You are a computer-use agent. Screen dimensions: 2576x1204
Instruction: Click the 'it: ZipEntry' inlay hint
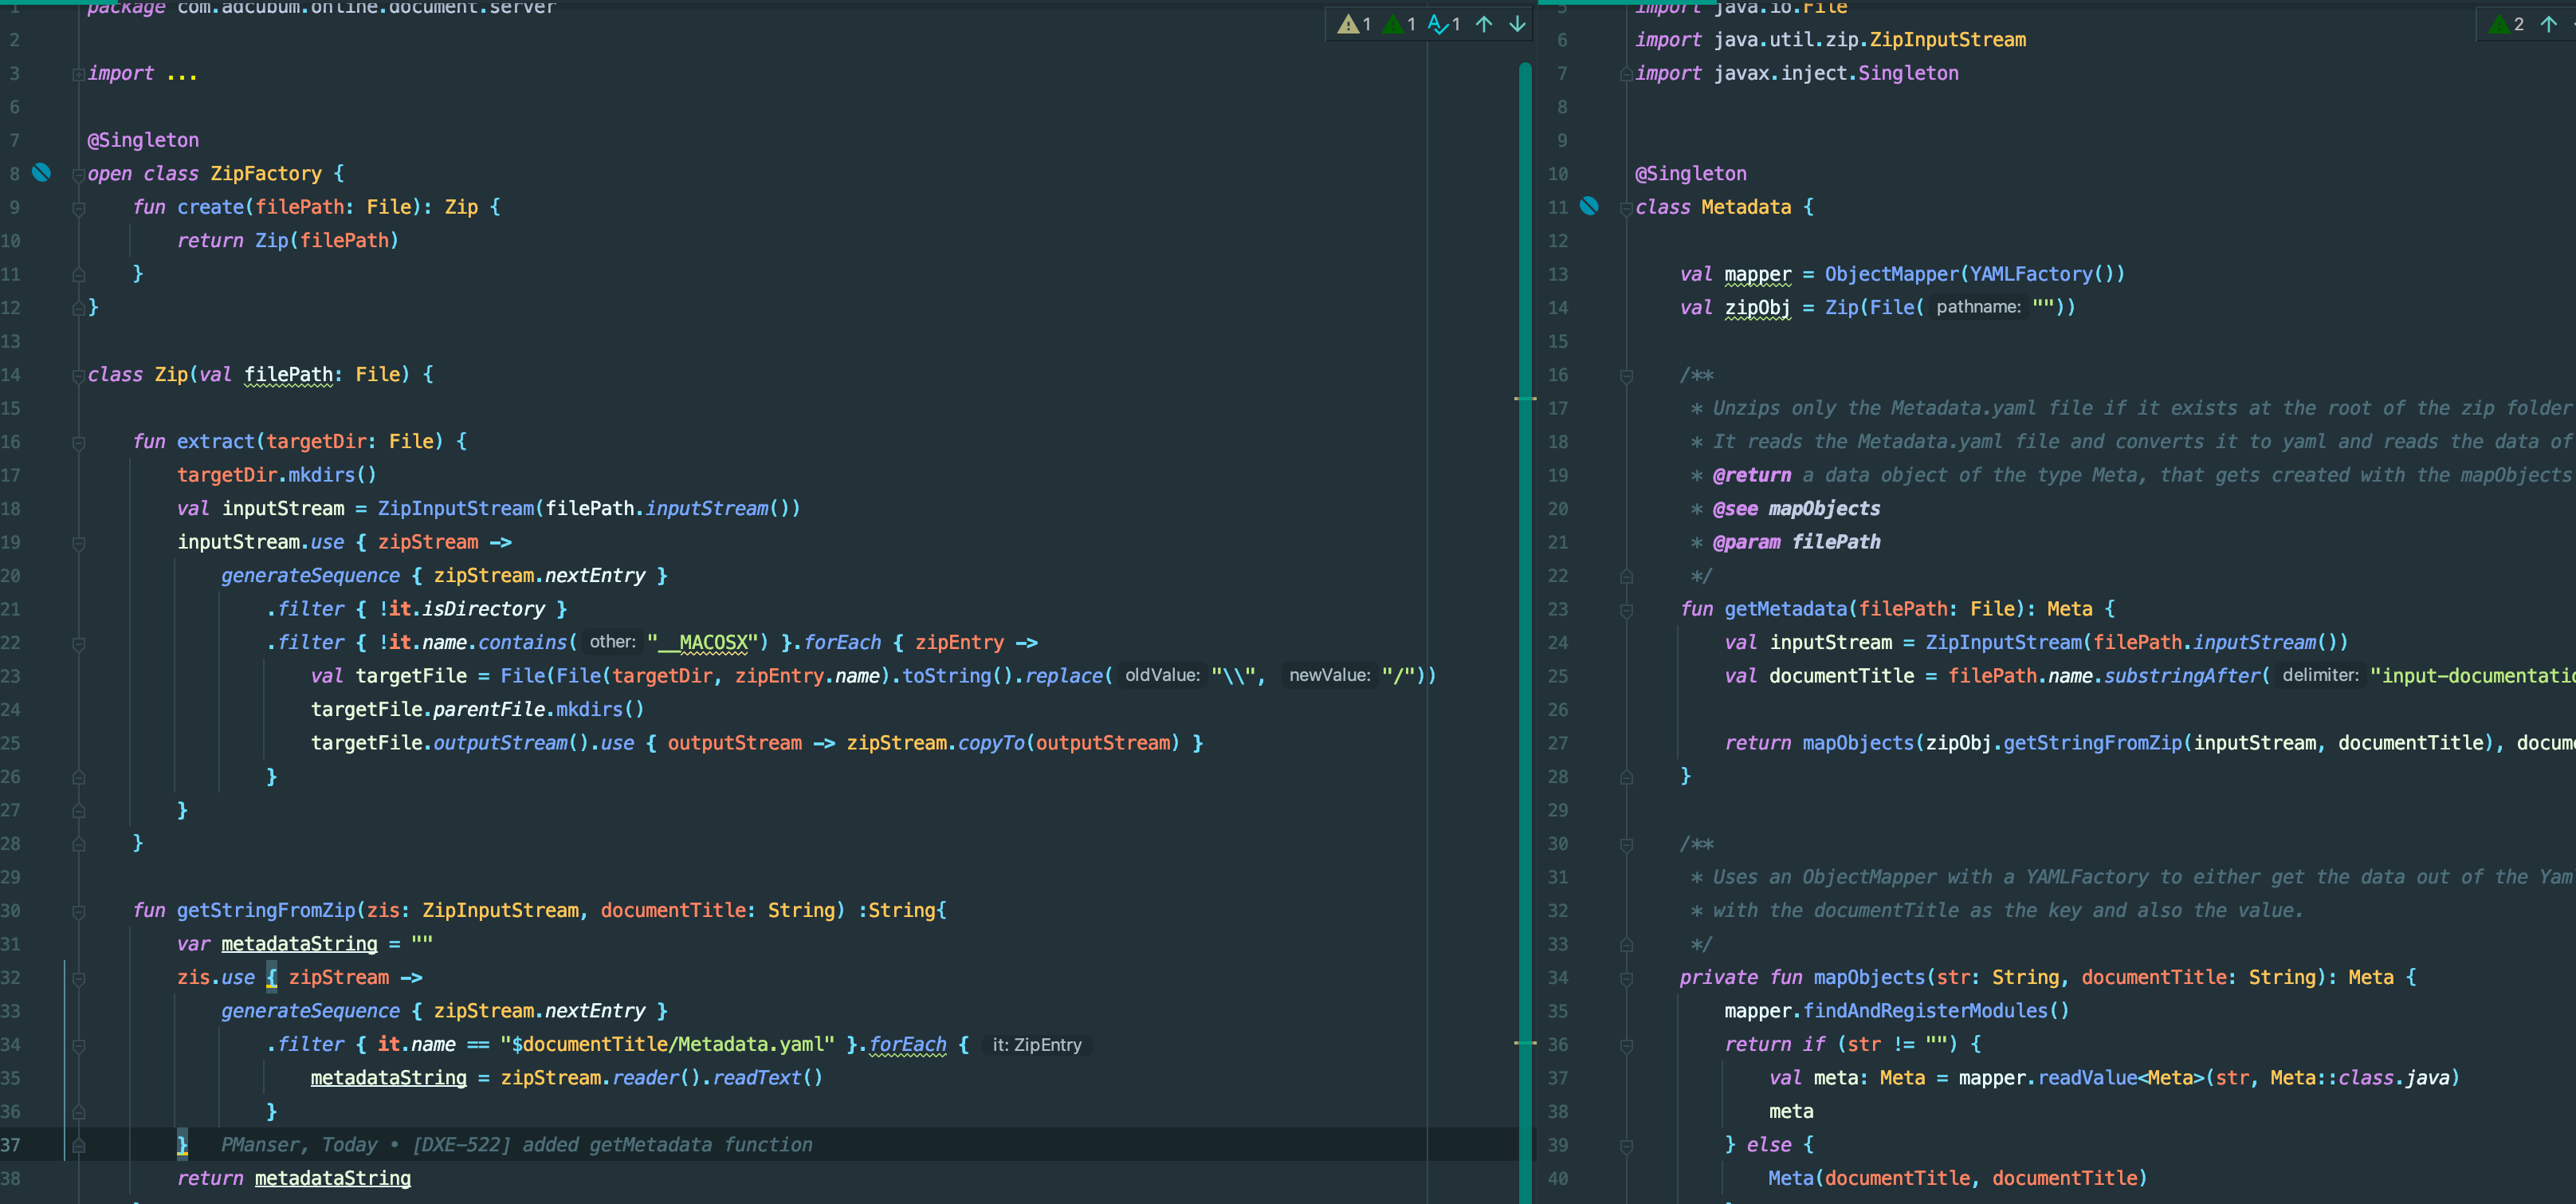click(x=1036, y=1044)
